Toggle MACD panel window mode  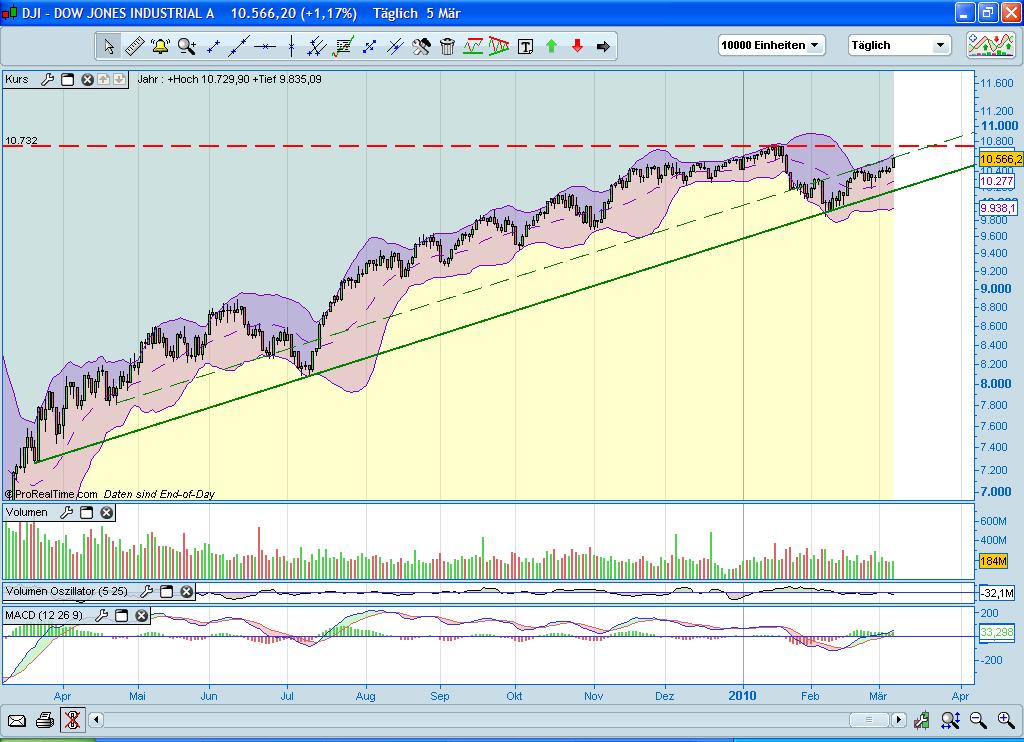tap(121, 615)
